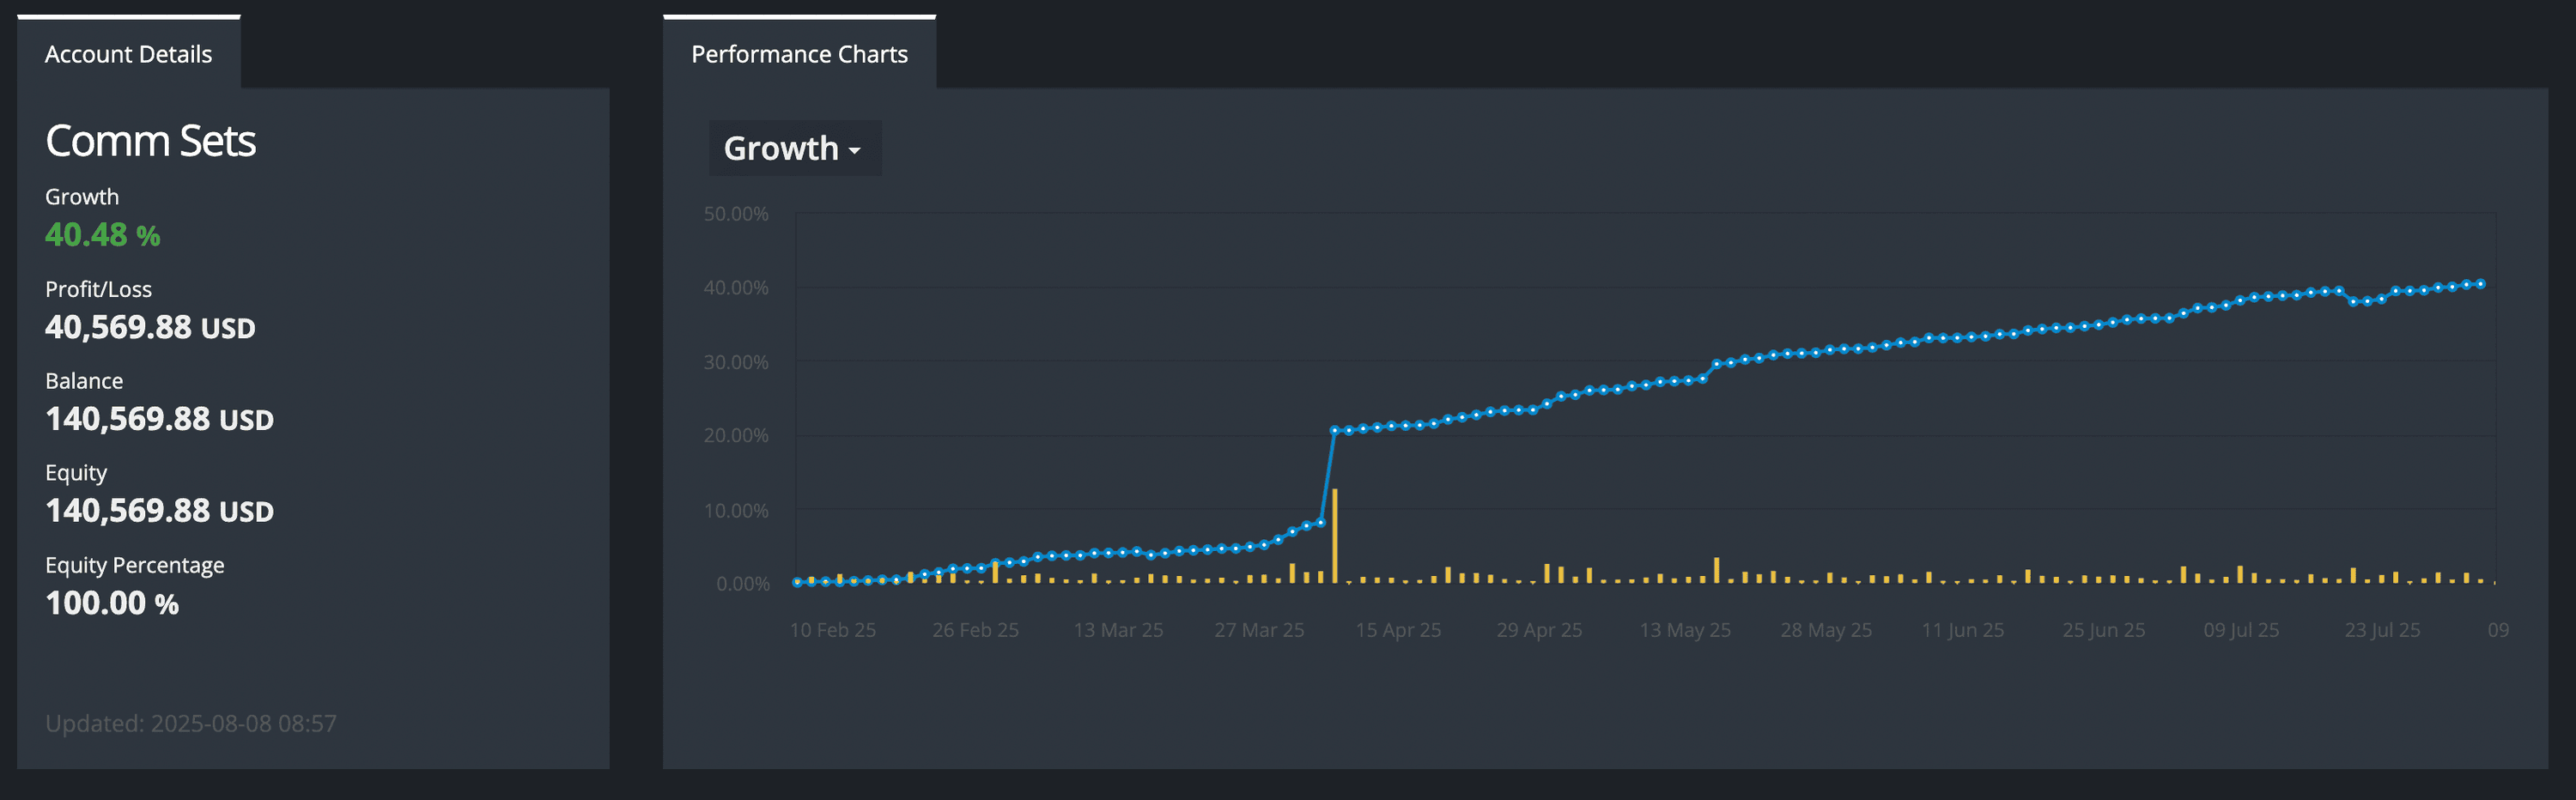Image resolution: width=2576 pixels, height=800 pixels.
Task: Click the blue data point atop the sharp jump
Action: [x=1334, y=430]
